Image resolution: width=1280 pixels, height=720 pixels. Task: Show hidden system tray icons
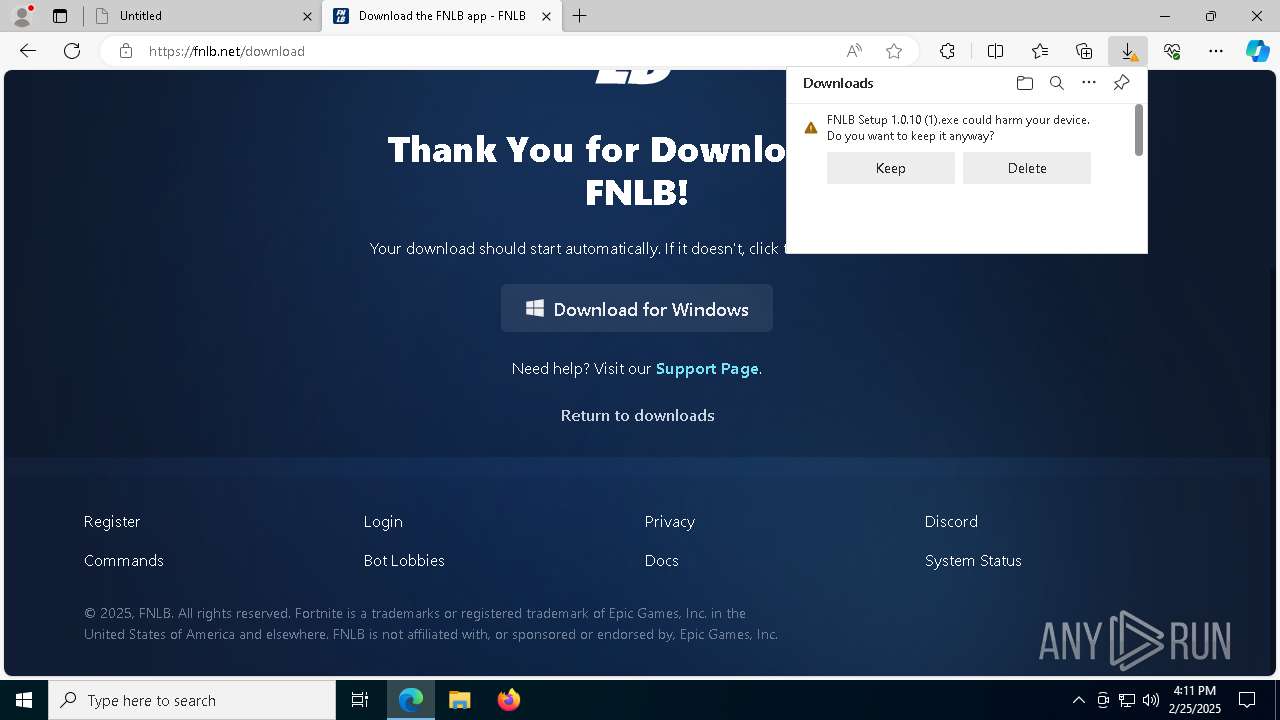coord(1078,700)
